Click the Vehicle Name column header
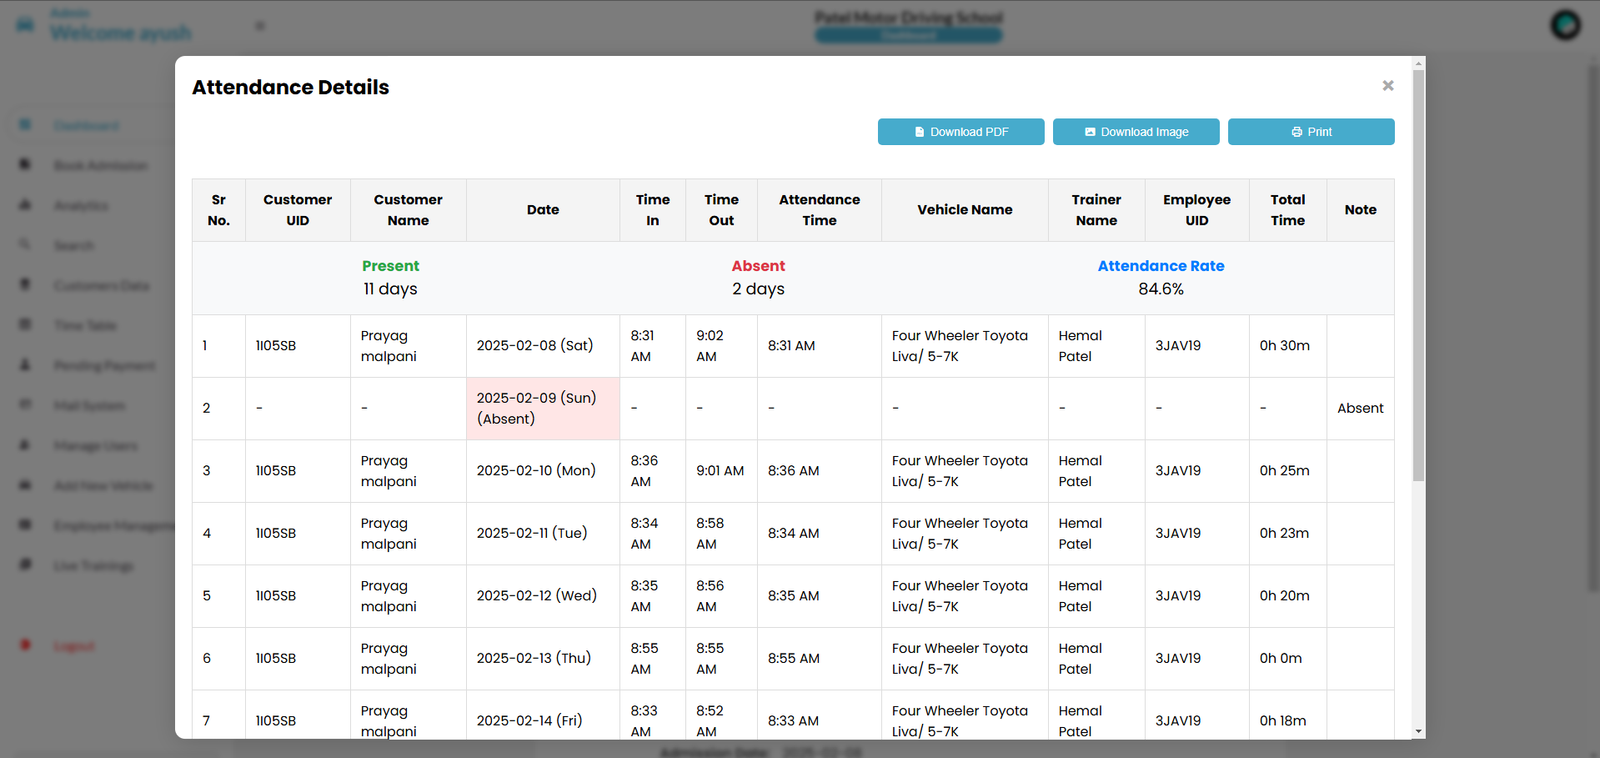Screen dimensions: 1600x758 click(964, 210)
